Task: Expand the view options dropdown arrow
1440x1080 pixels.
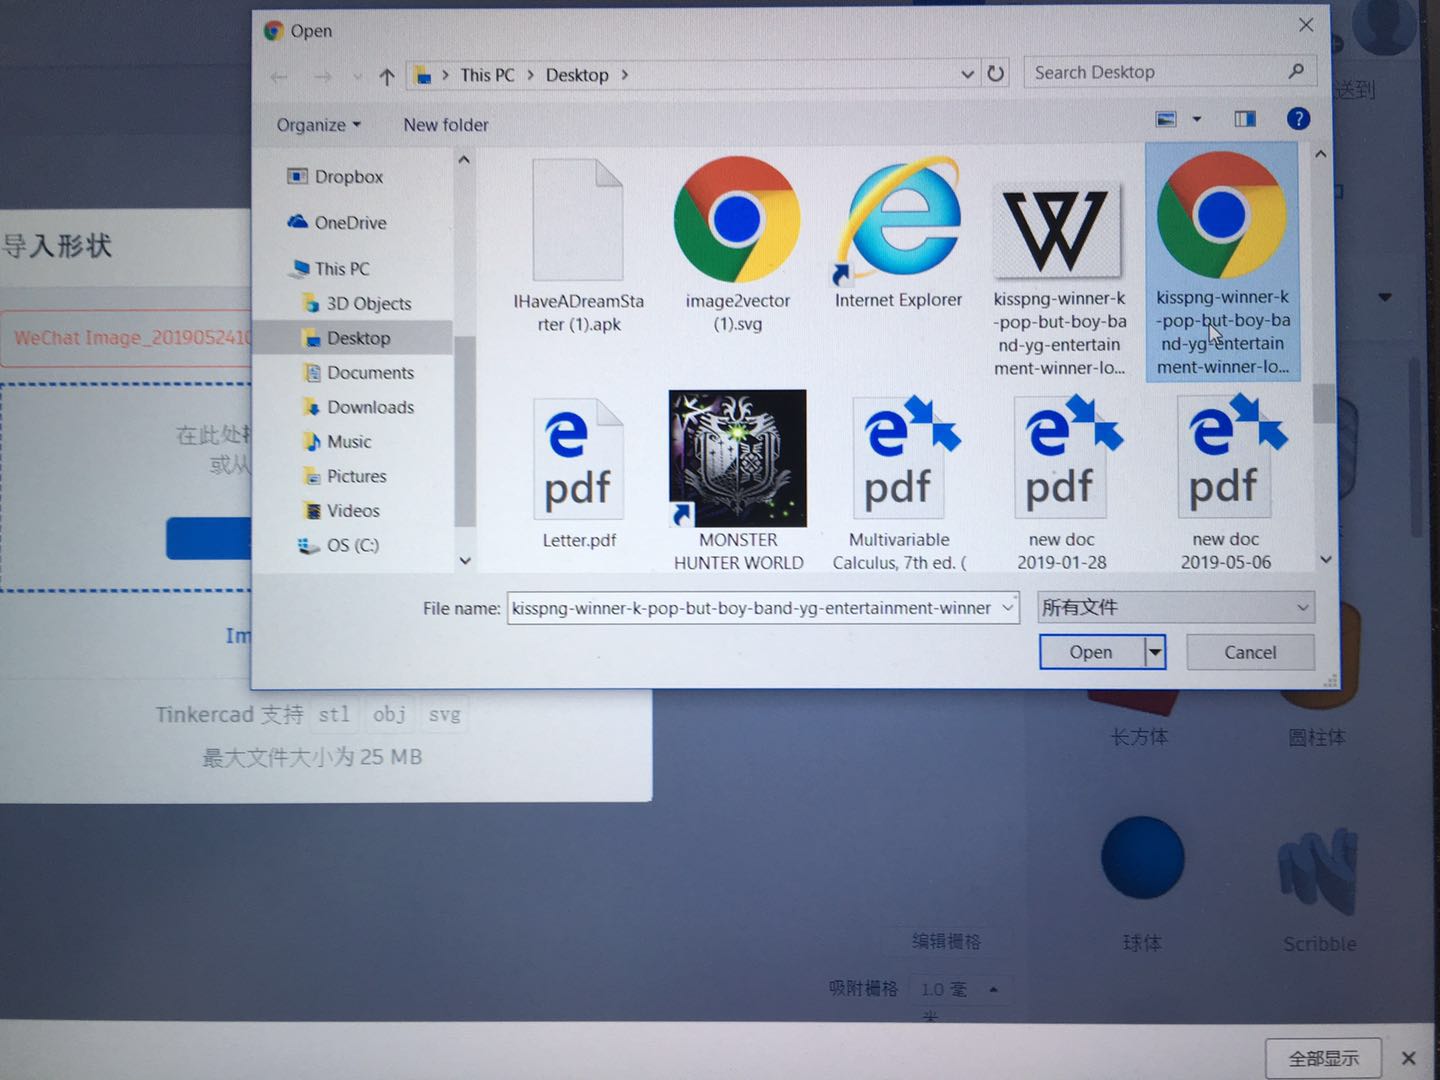Action: pos(1197,119)
